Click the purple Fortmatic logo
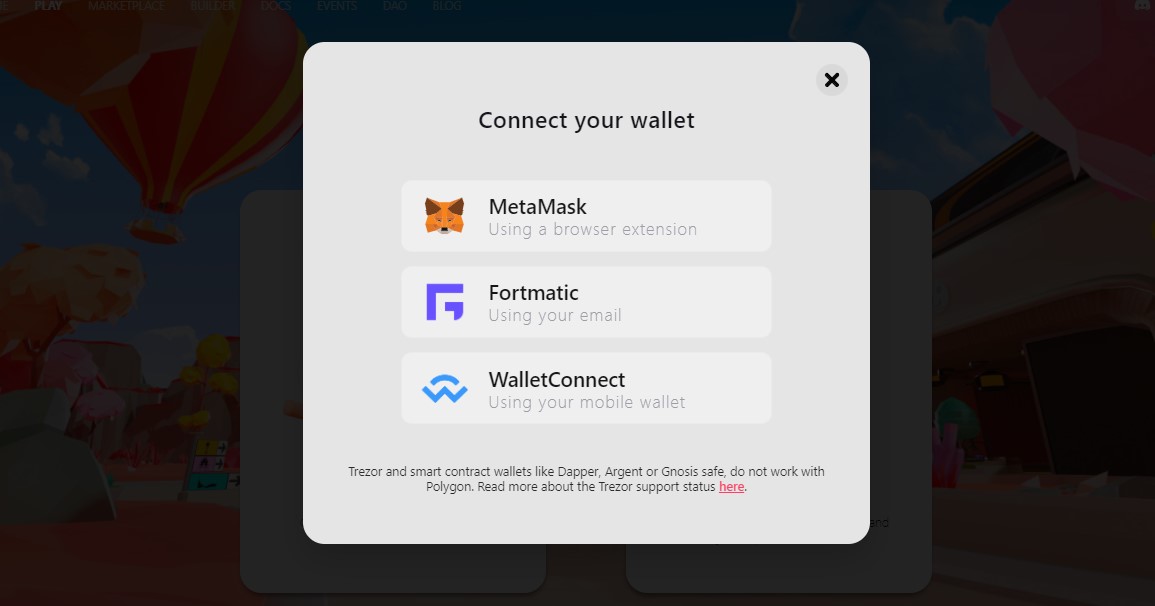Image resolution: width=1155 pixels, height=606 pixels. [x=445, y=302]
